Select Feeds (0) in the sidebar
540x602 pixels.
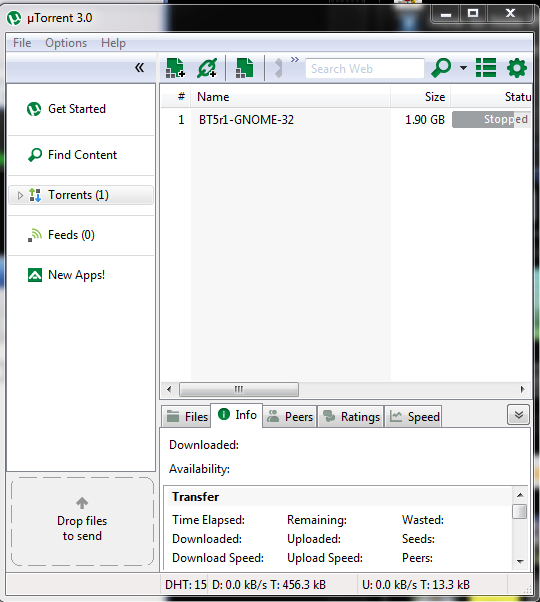click(x=81, y=235)
